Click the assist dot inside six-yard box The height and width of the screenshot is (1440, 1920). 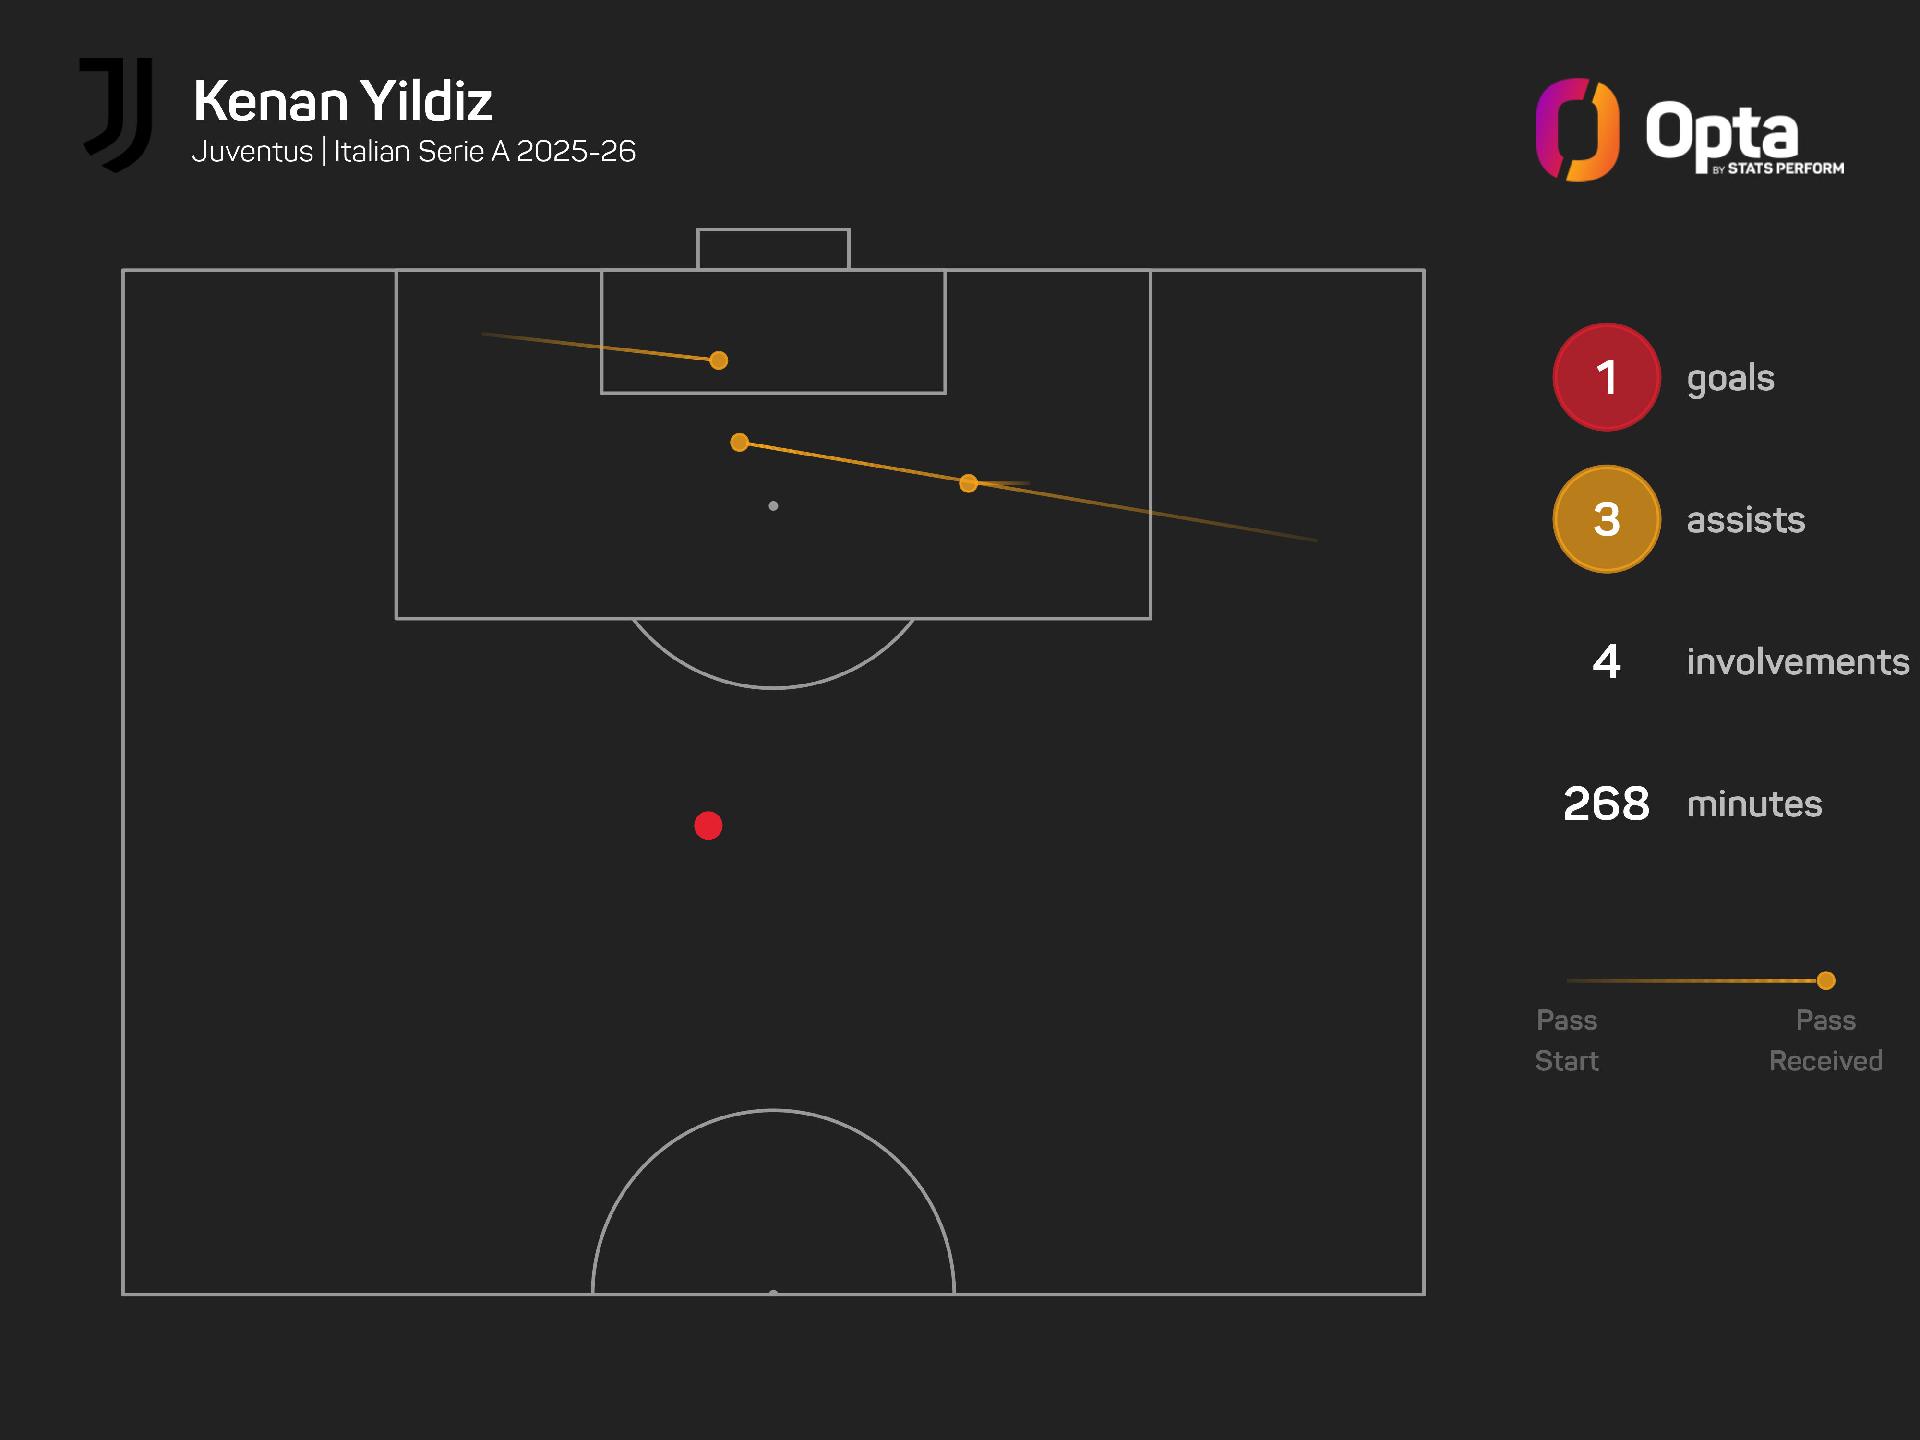click(718, 360)
